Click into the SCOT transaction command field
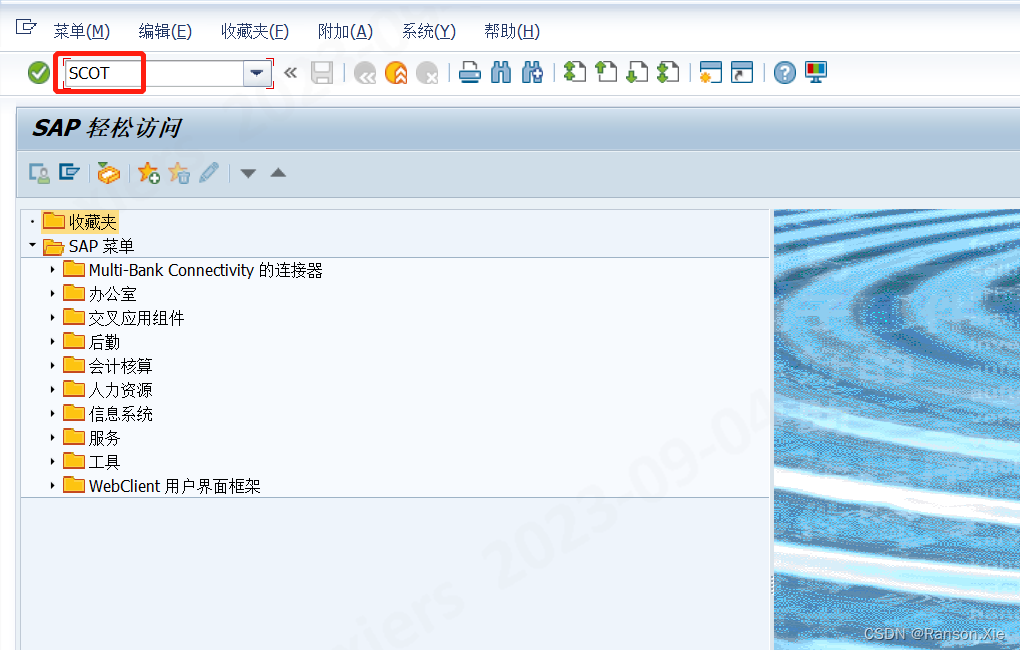This screenshot has width=1020, height=650. tap(154, 73)
